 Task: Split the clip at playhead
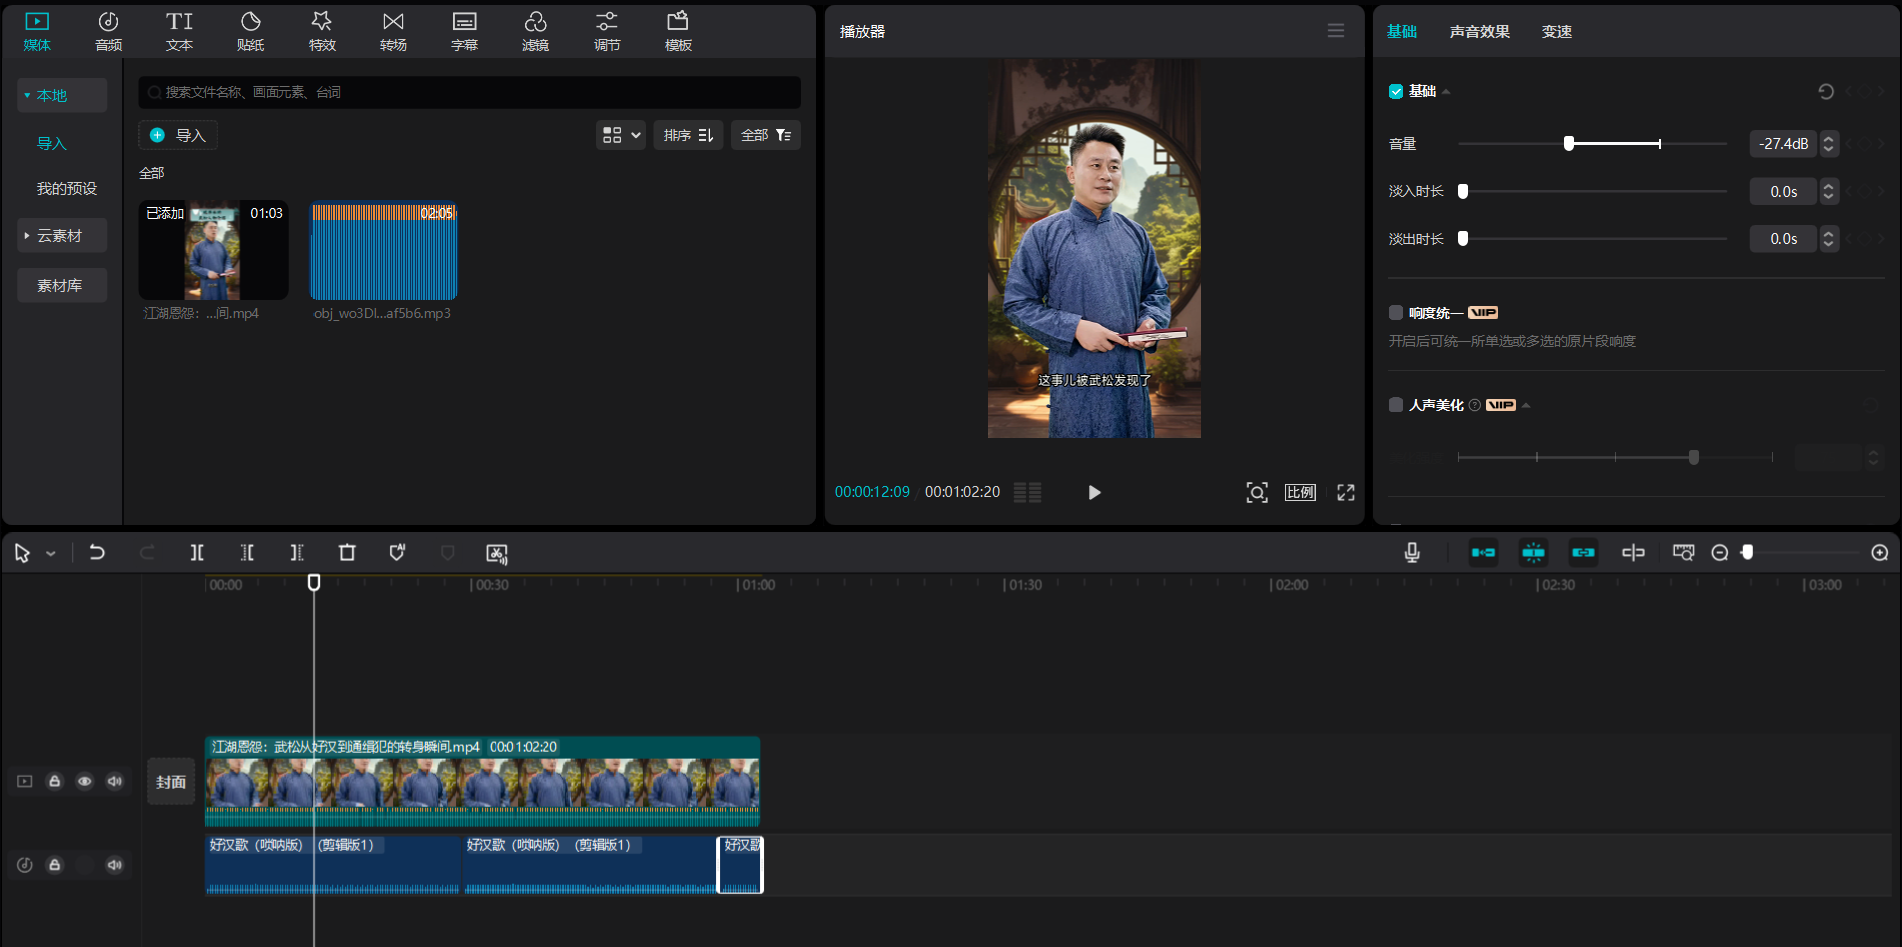(197, 552)
